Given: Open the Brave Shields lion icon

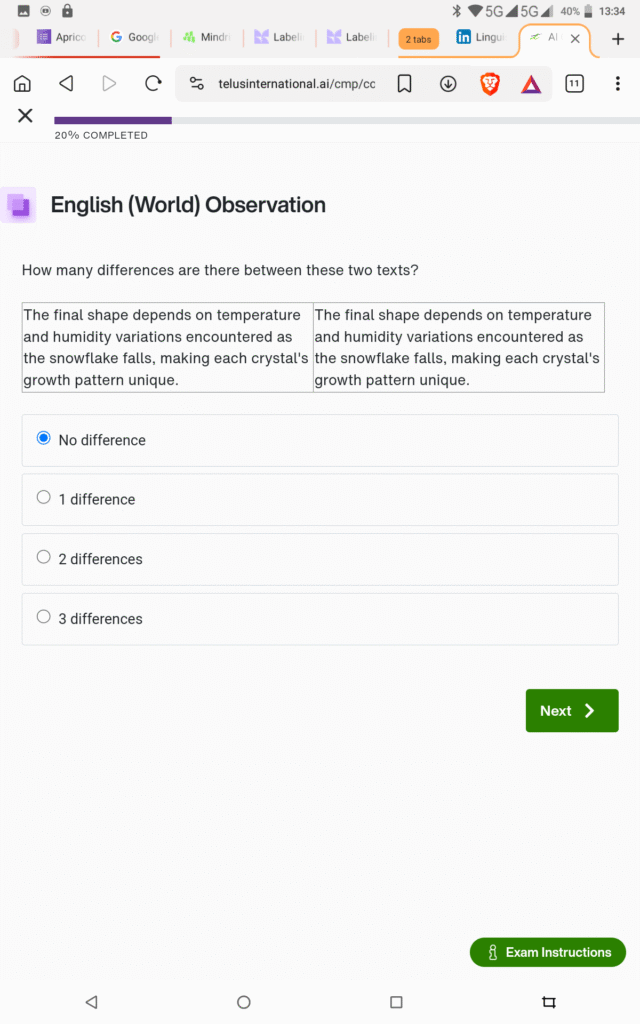Looking at the screenshot, I should (x=490, y=84).
